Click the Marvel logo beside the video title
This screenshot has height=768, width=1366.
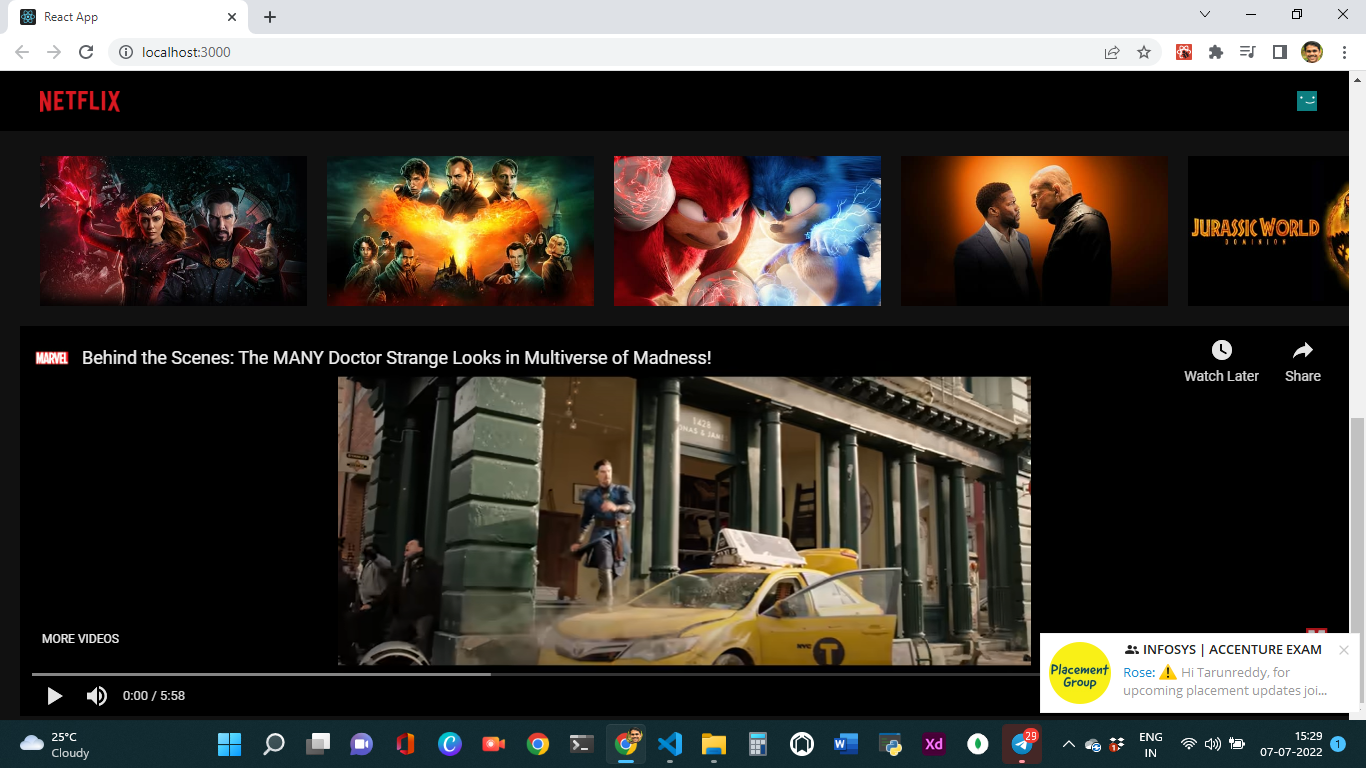coord(51,355)
